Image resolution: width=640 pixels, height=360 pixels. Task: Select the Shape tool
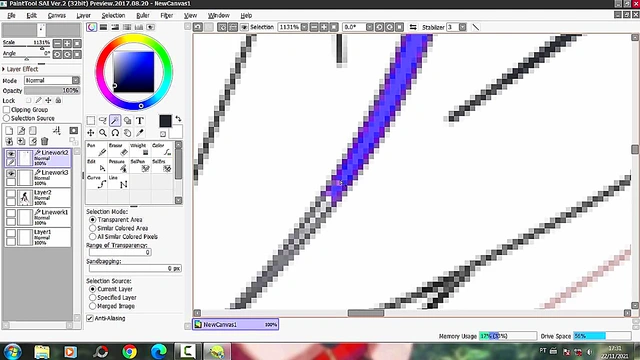pos(127,120)
